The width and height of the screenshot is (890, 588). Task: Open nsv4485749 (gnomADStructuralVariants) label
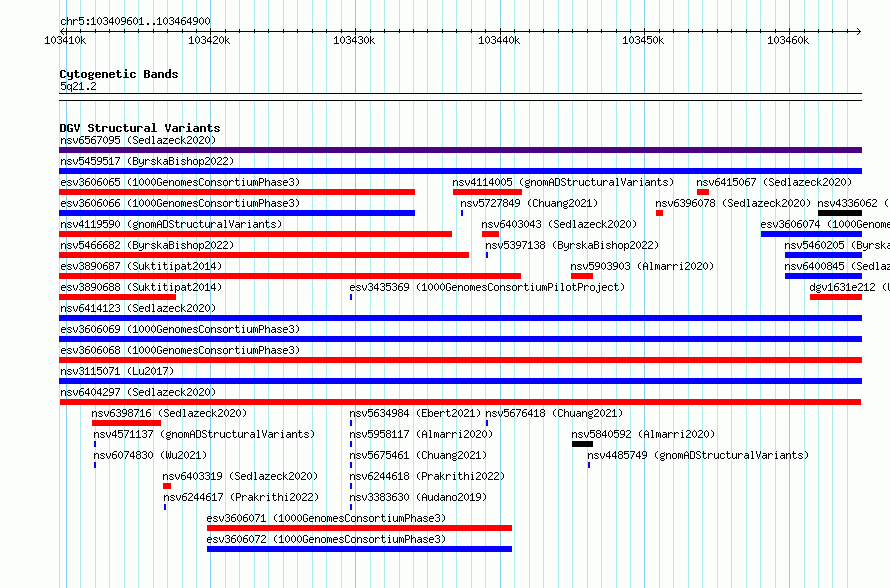point(698,455)
